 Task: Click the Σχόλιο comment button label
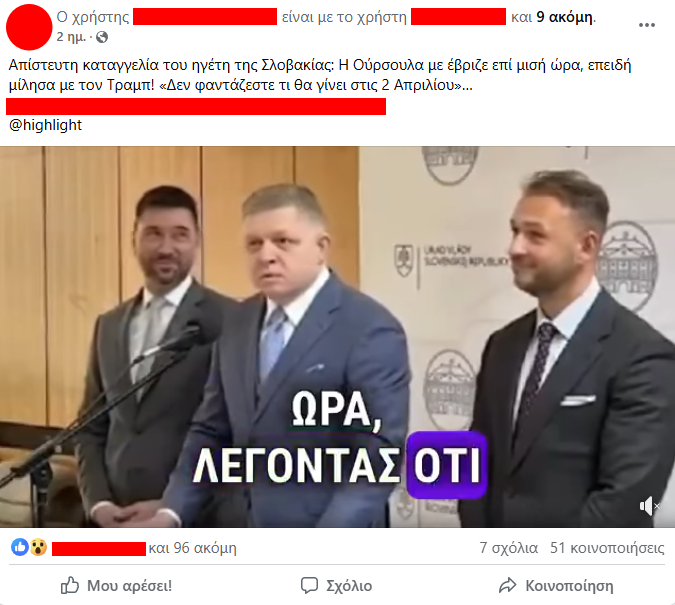[x=349, y=586]
